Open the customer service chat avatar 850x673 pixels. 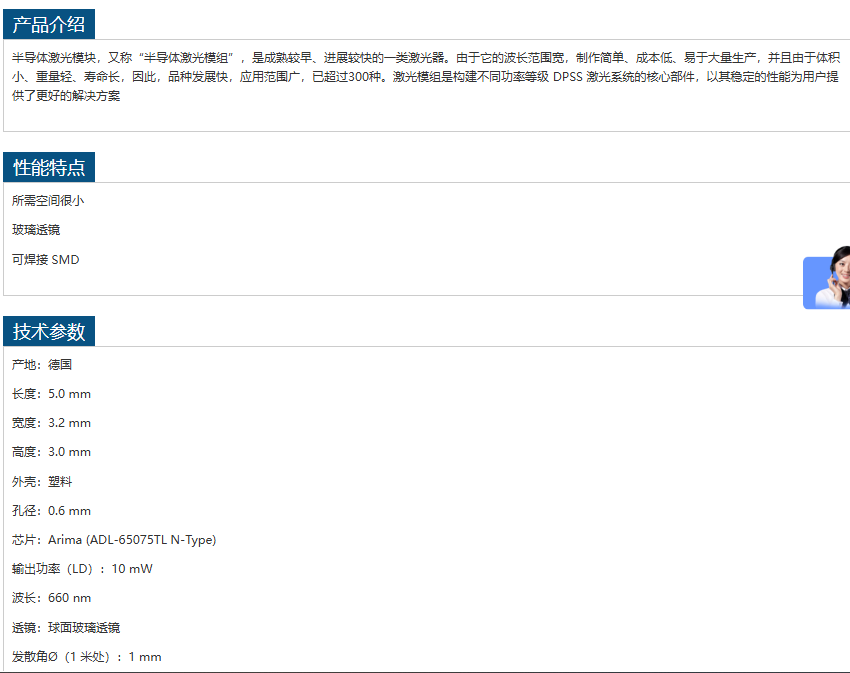pos(828,281)
